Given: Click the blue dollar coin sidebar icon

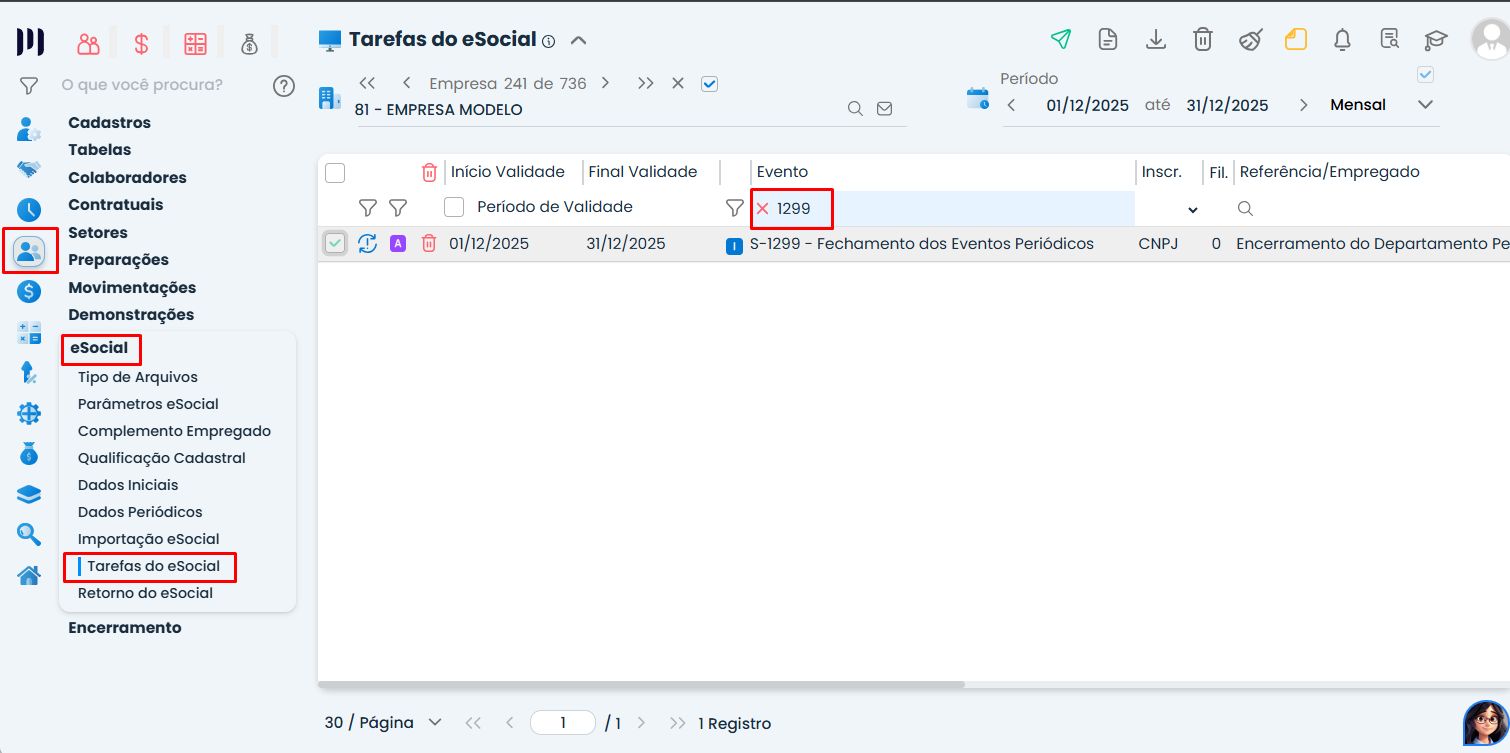Looking at the screenshot, I should tap(29, 292).
